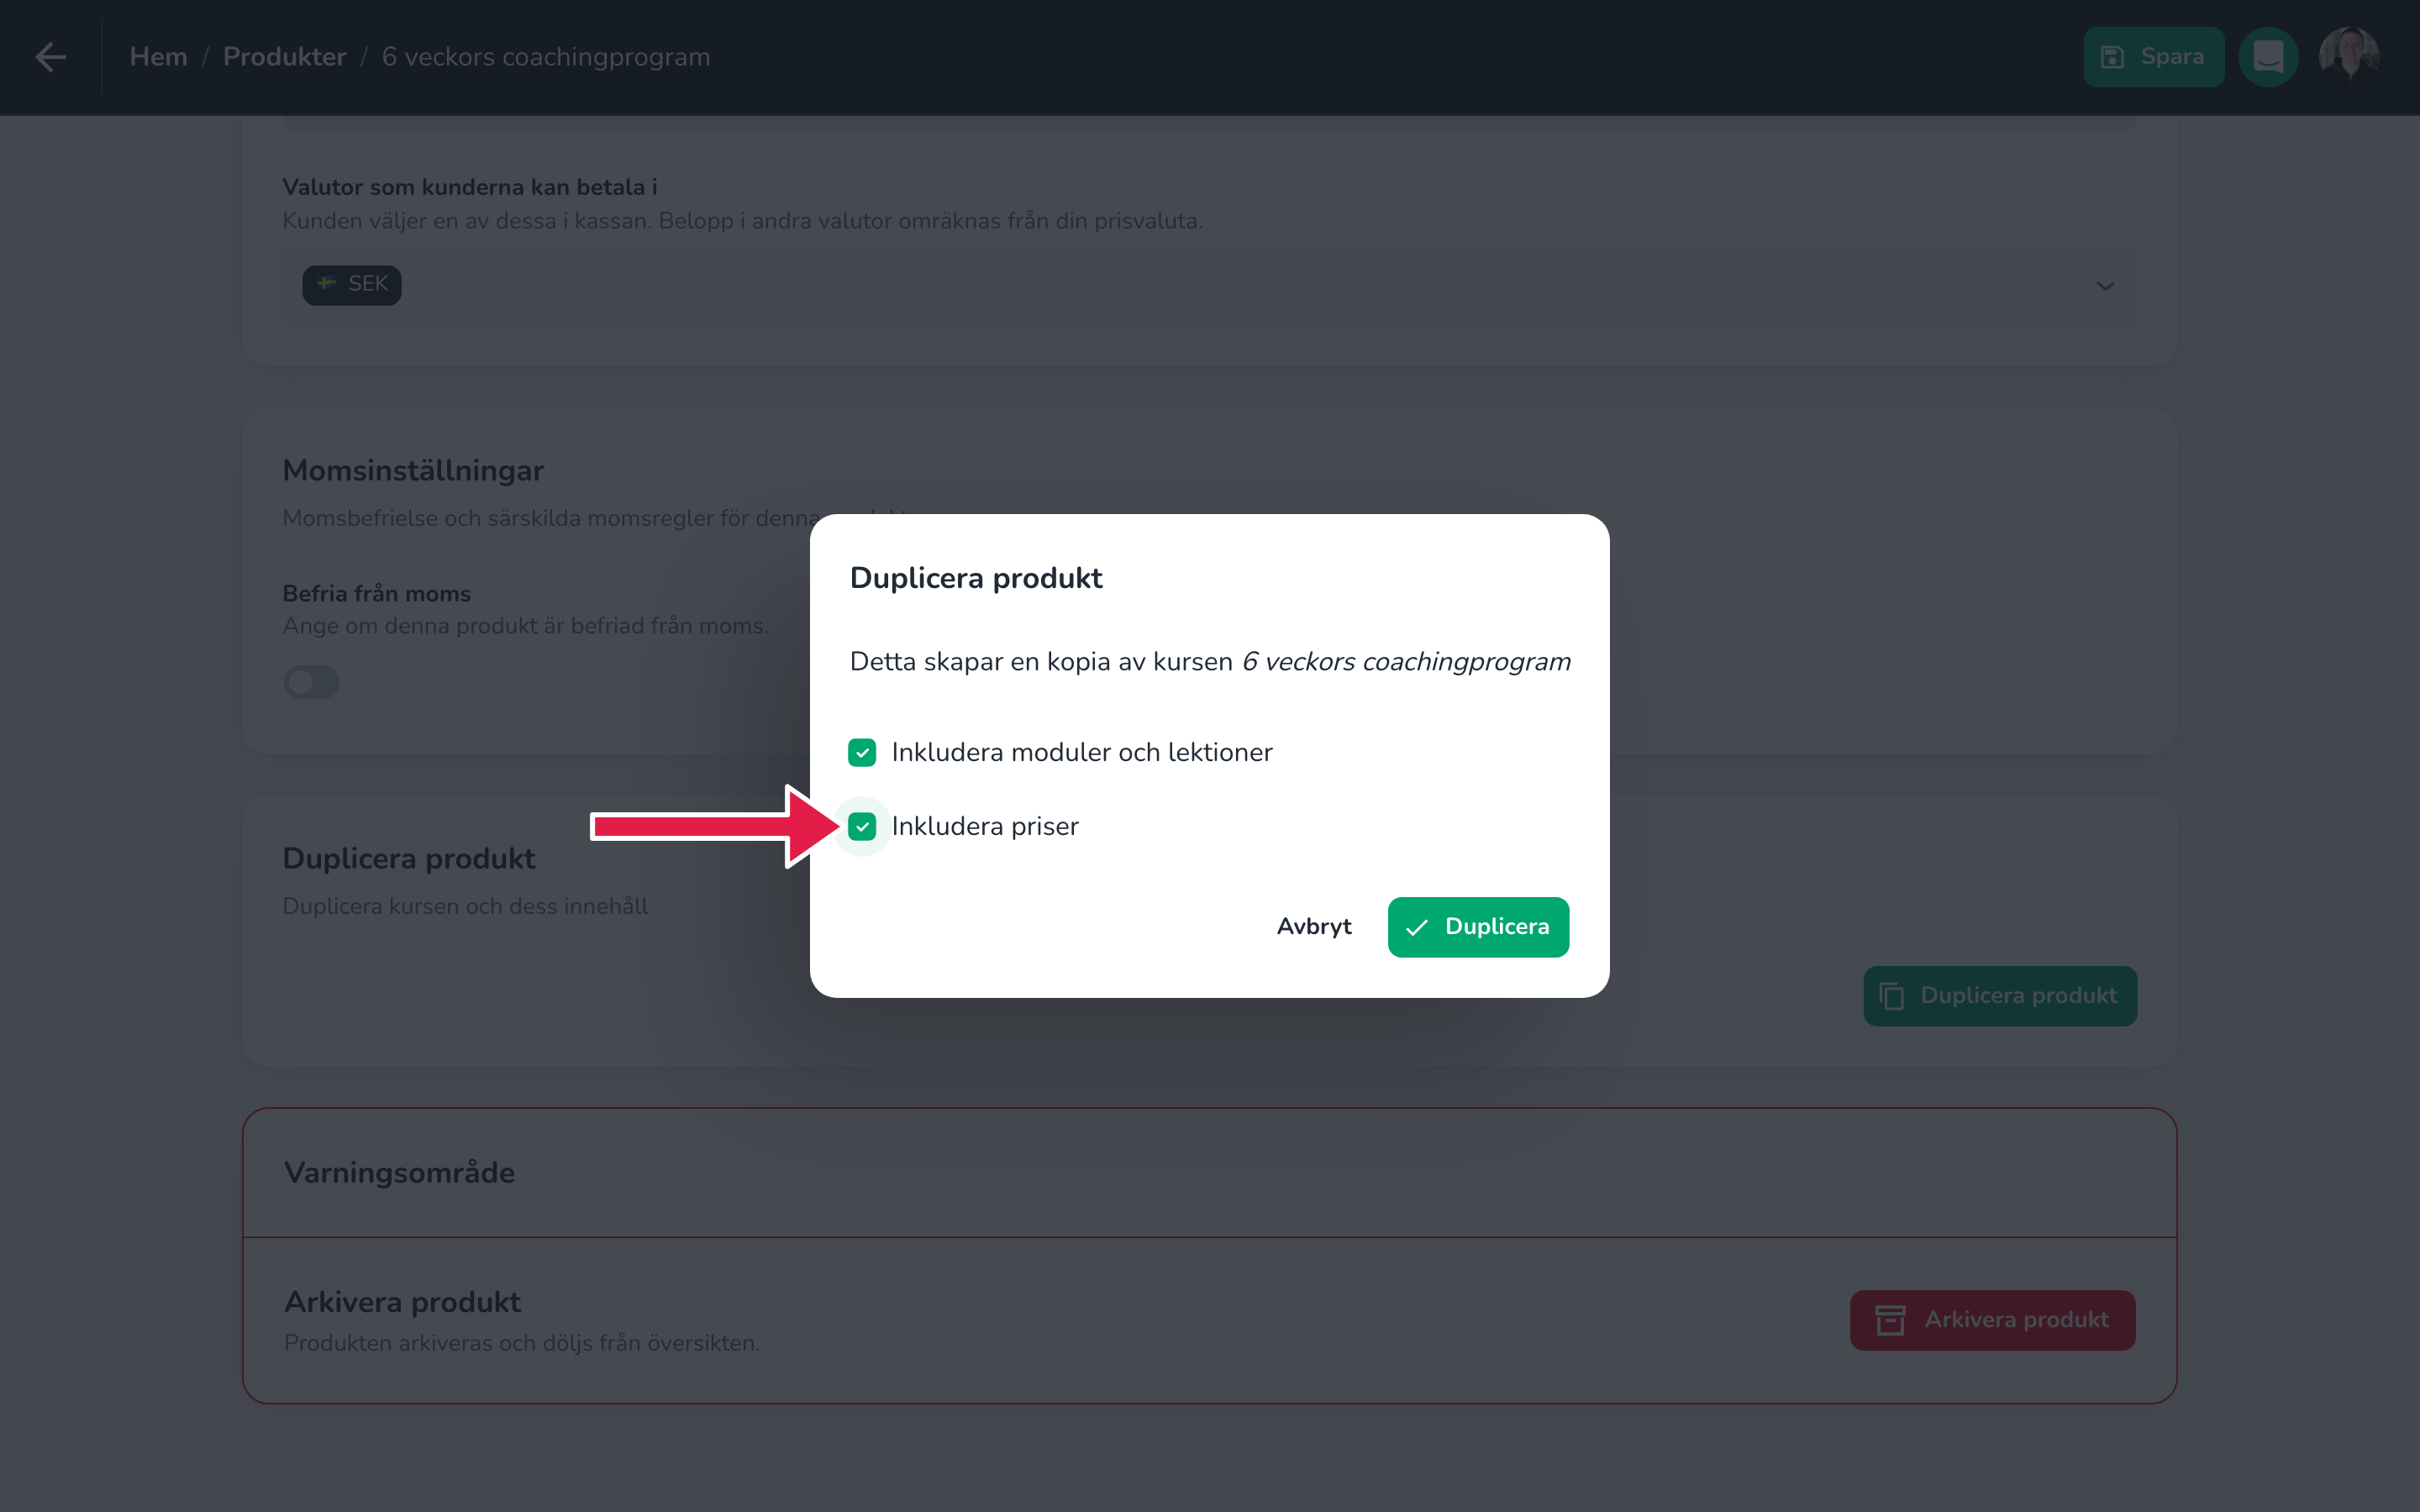Viewport: 2420px width, 1512px height.
Task: Uncheck Inkludera moduler och lektioner
Action: (x=862, y=752)
